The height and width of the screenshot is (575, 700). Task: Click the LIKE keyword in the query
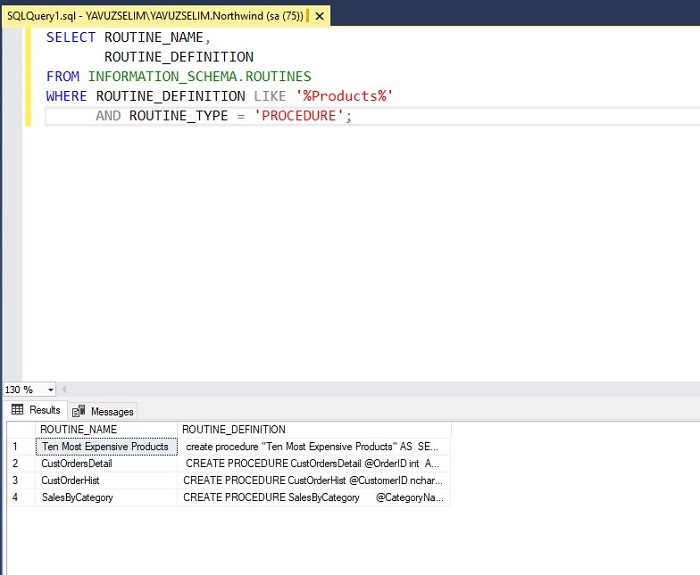270,96
